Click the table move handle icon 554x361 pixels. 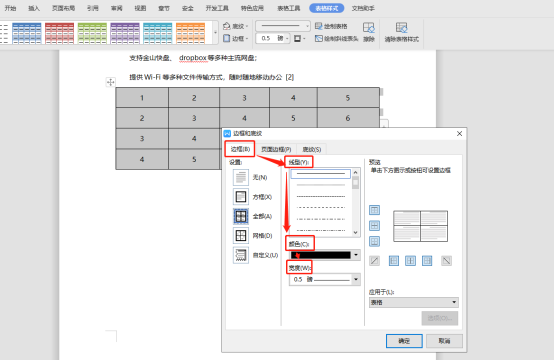[x=111, y=82]
